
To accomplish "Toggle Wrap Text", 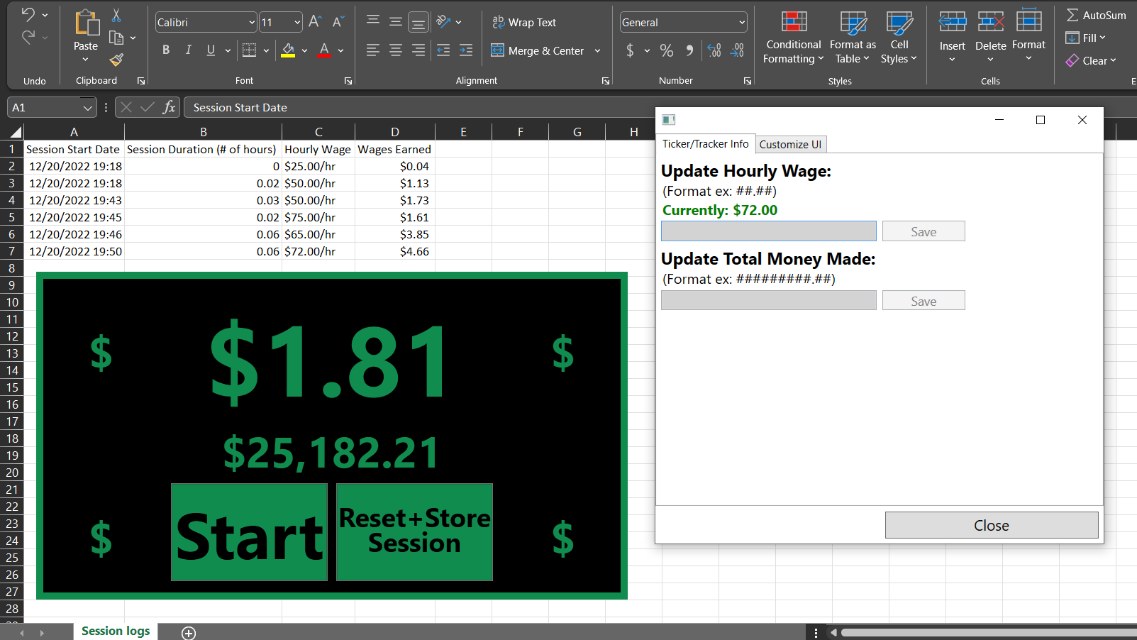I will [524, 22].
